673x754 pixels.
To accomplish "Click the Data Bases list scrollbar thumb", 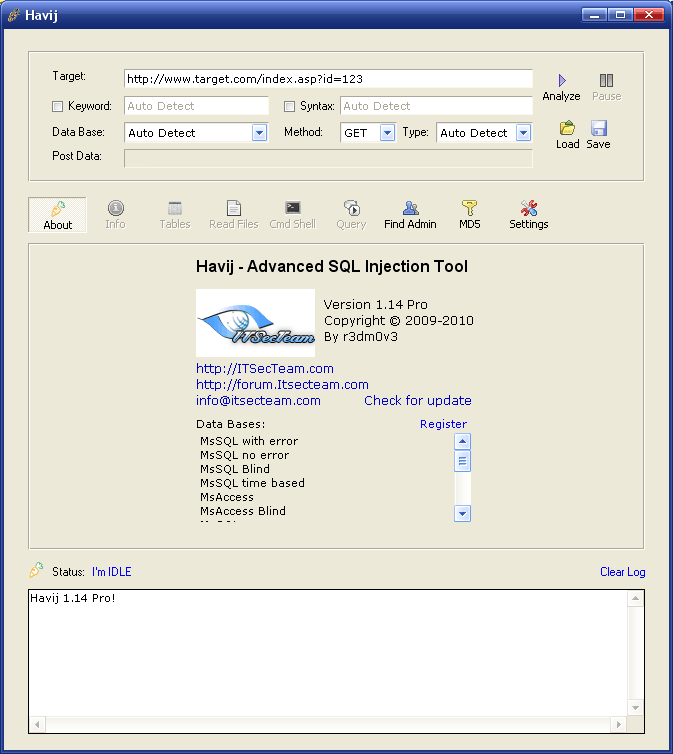I will pos(462,461).
